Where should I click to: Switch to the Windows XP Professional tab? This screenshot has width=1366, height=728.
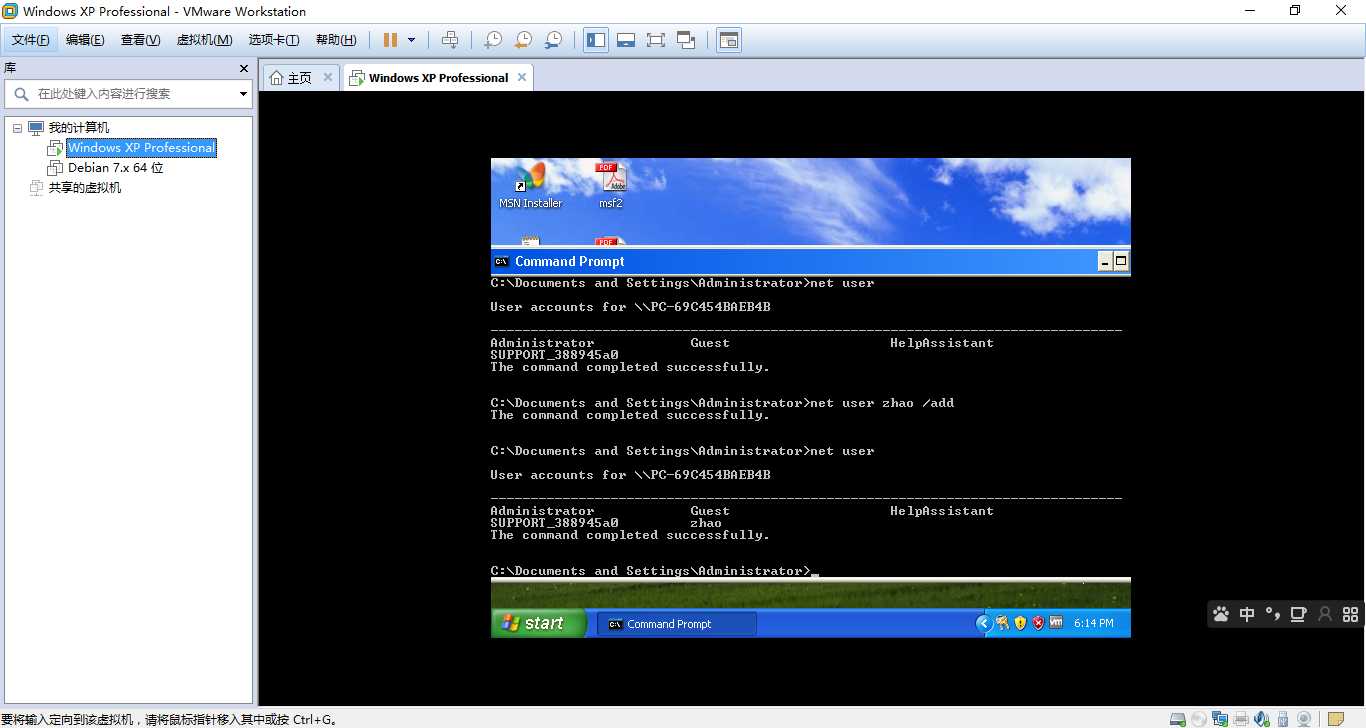coord(438,78)
